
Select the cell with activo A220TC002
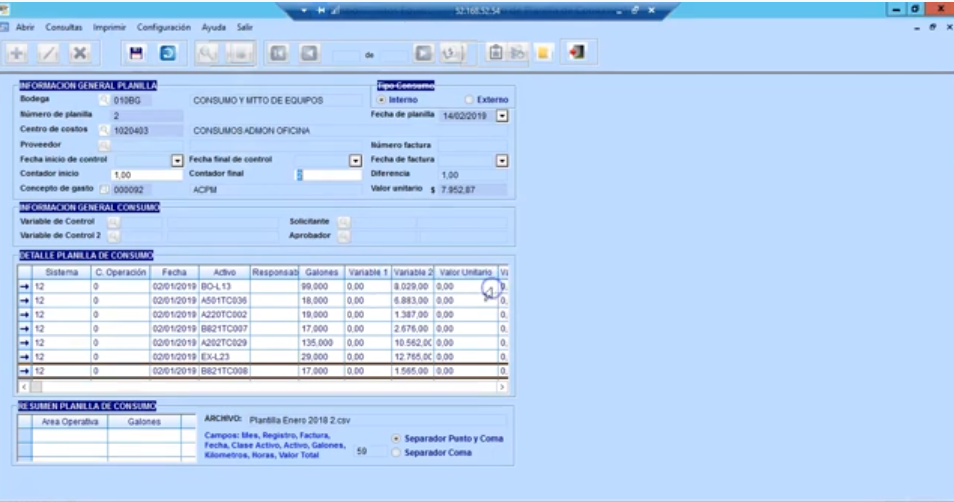[x=225, y=315]
